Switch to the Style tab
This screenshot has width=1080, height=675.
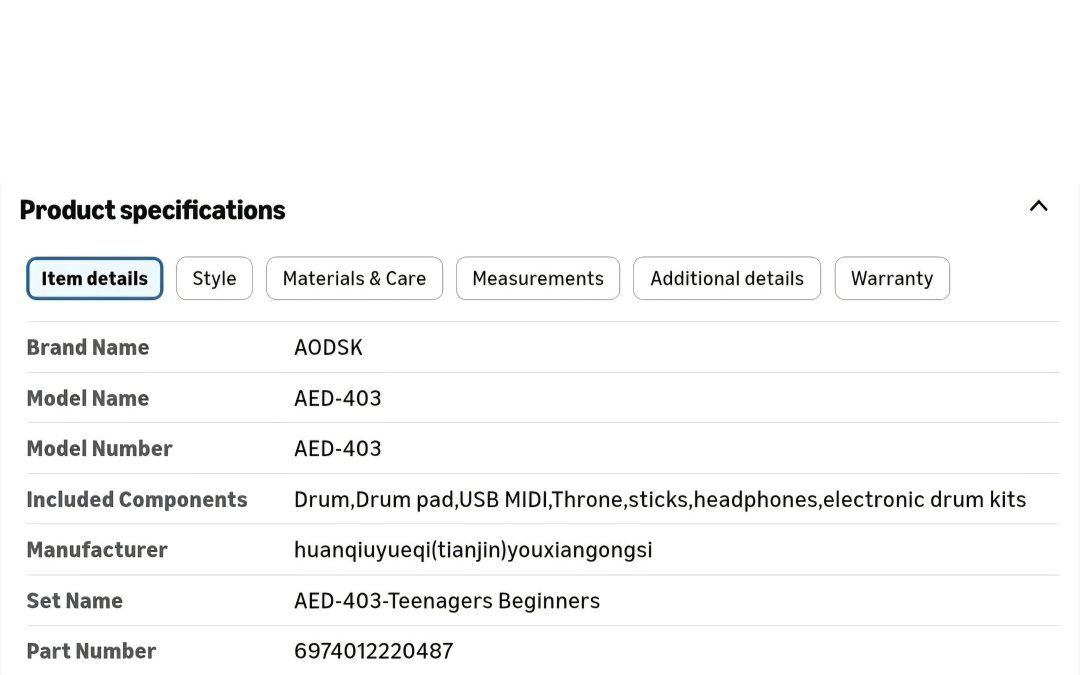pos(214,279)
